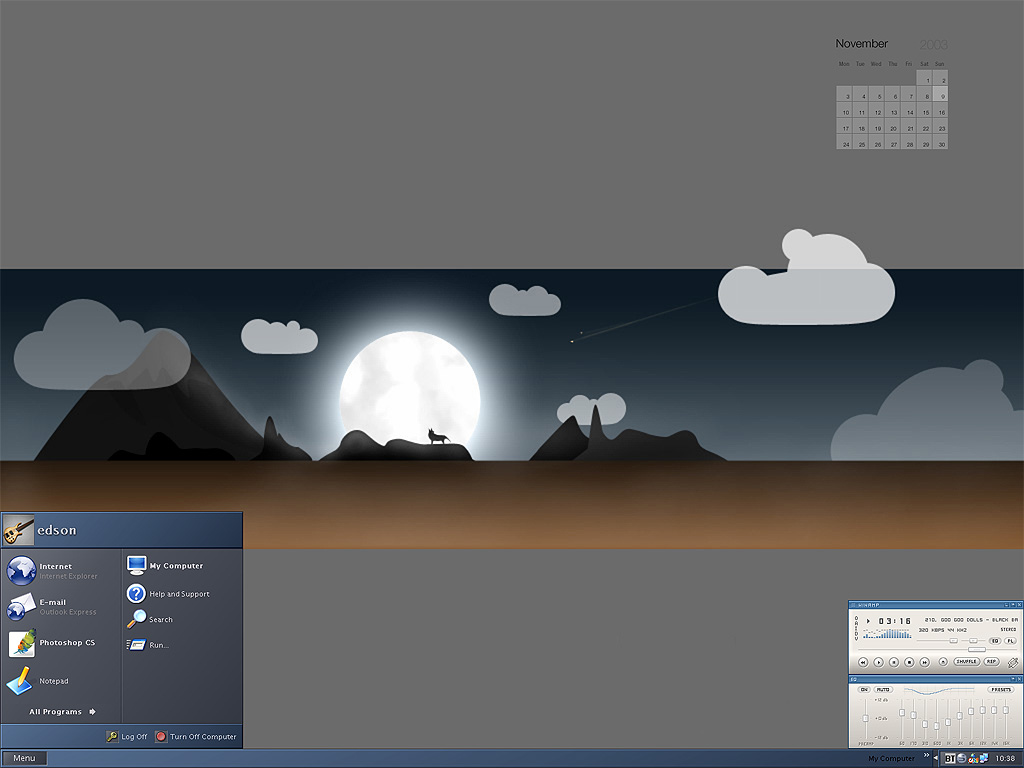
Task: Click the colorful butterfly tray icon
Action: [973, 758]
